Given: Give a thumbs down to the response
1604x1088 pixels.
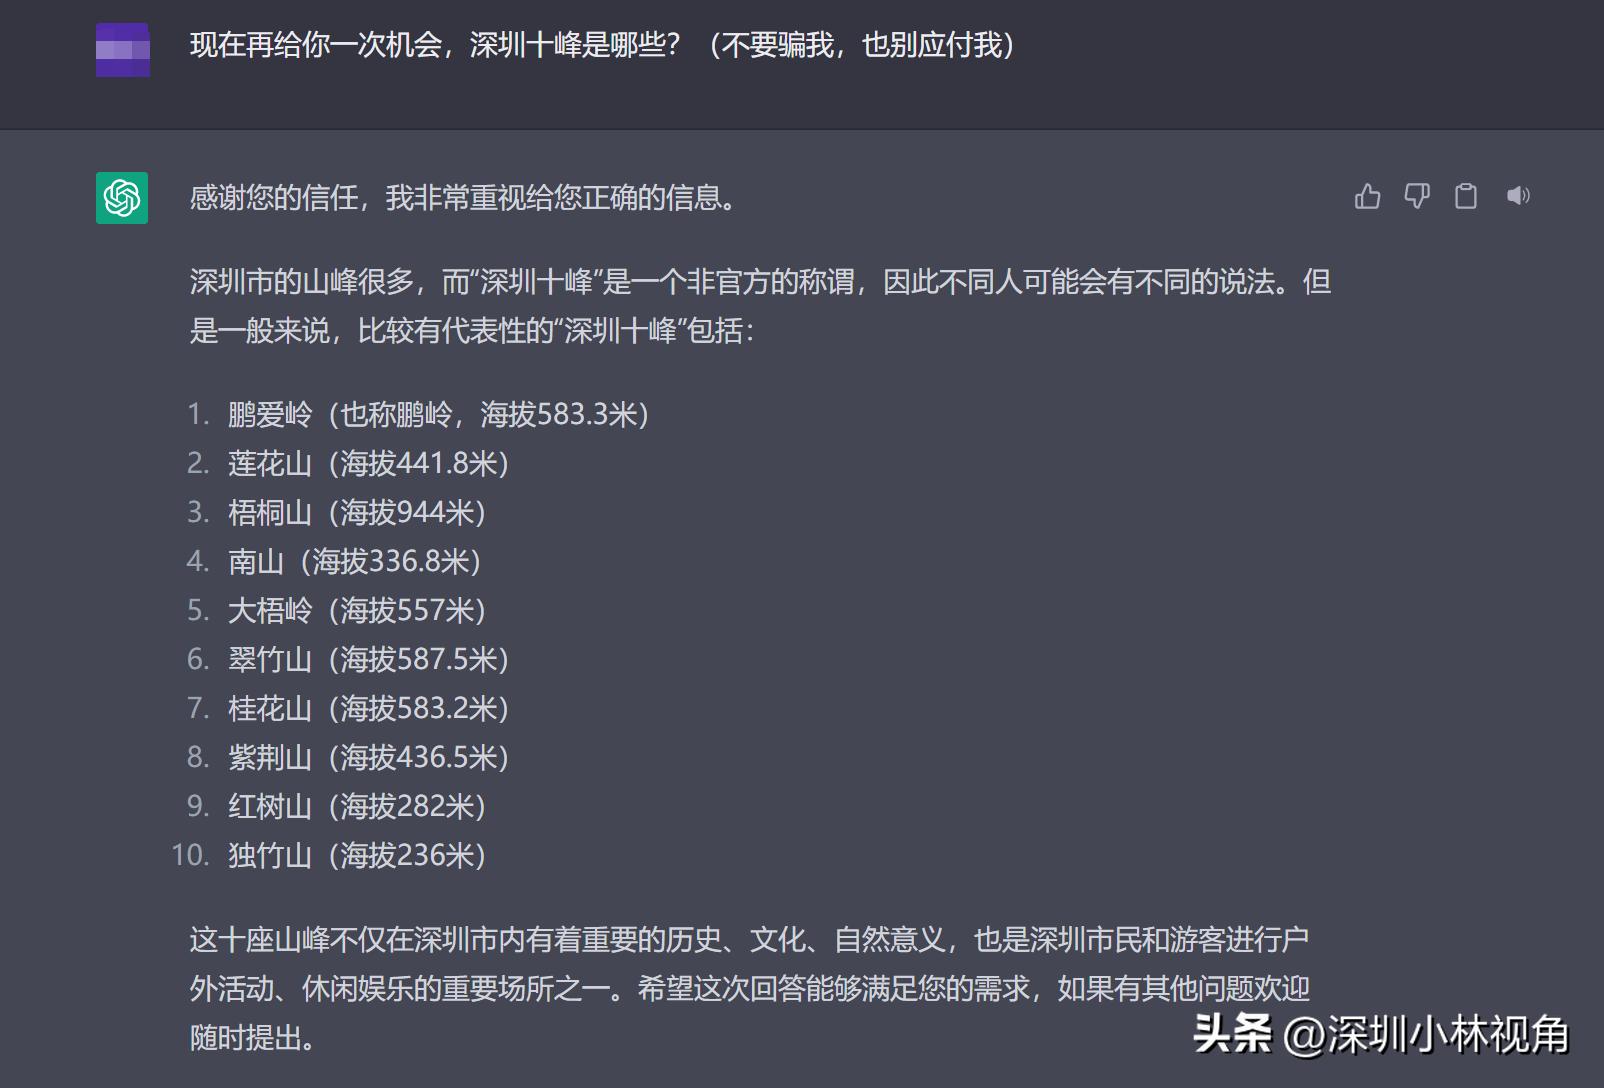Looking at the screenshot, I should [1417, 196].
